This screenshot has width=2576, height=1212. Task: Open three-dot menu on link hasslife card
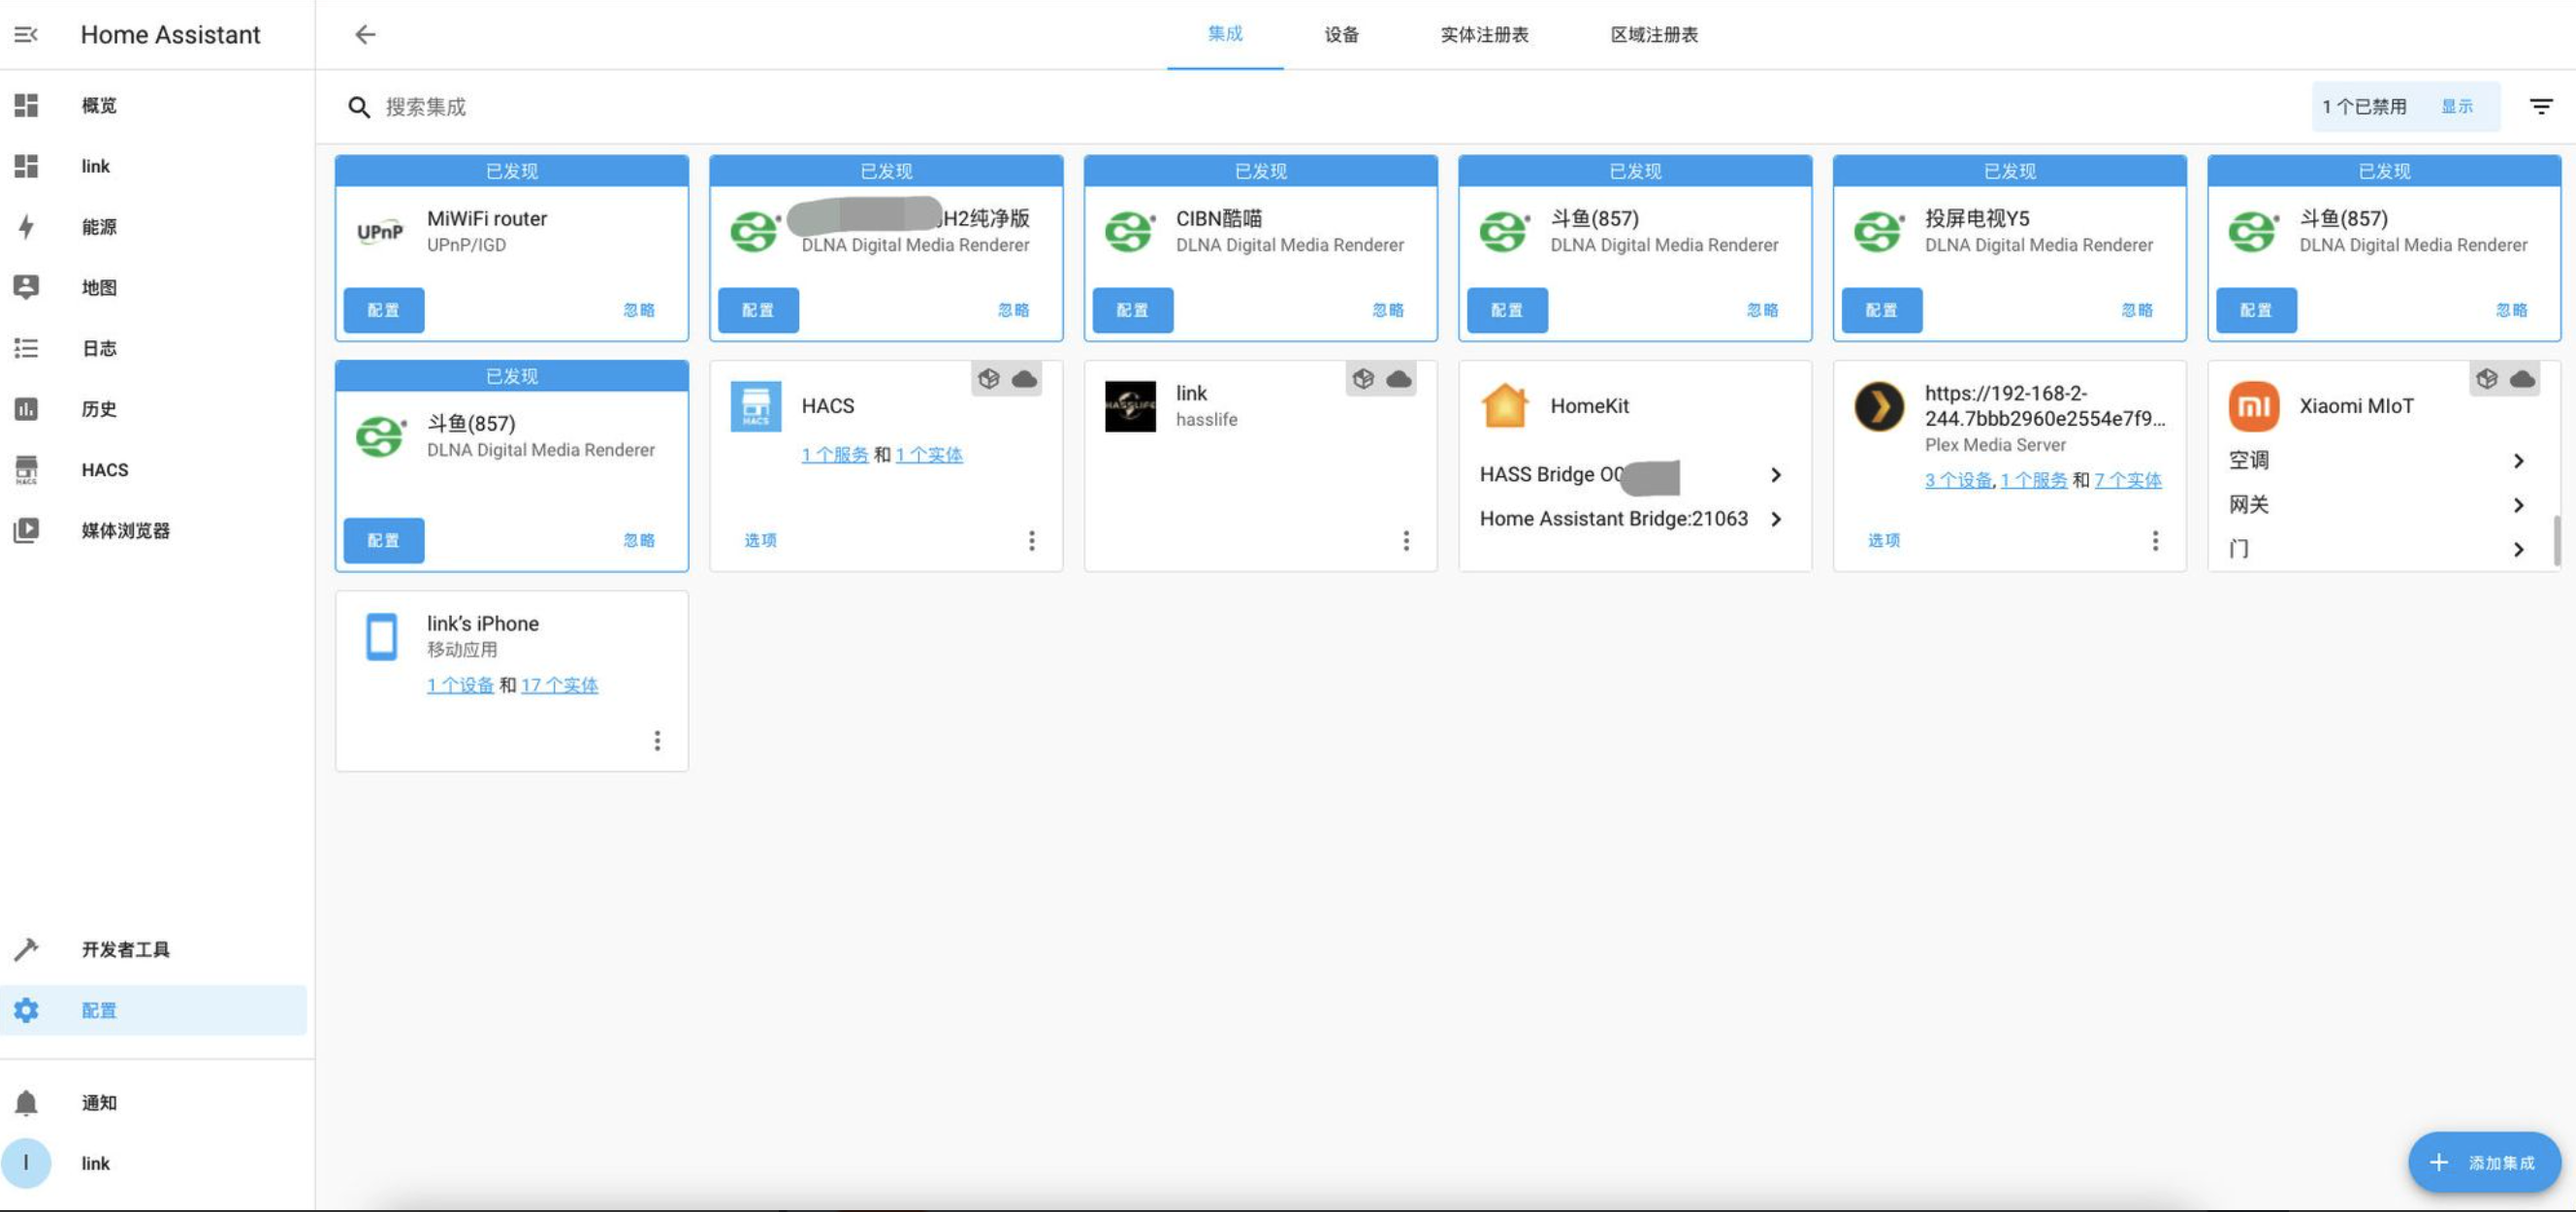coord(1406,541)
